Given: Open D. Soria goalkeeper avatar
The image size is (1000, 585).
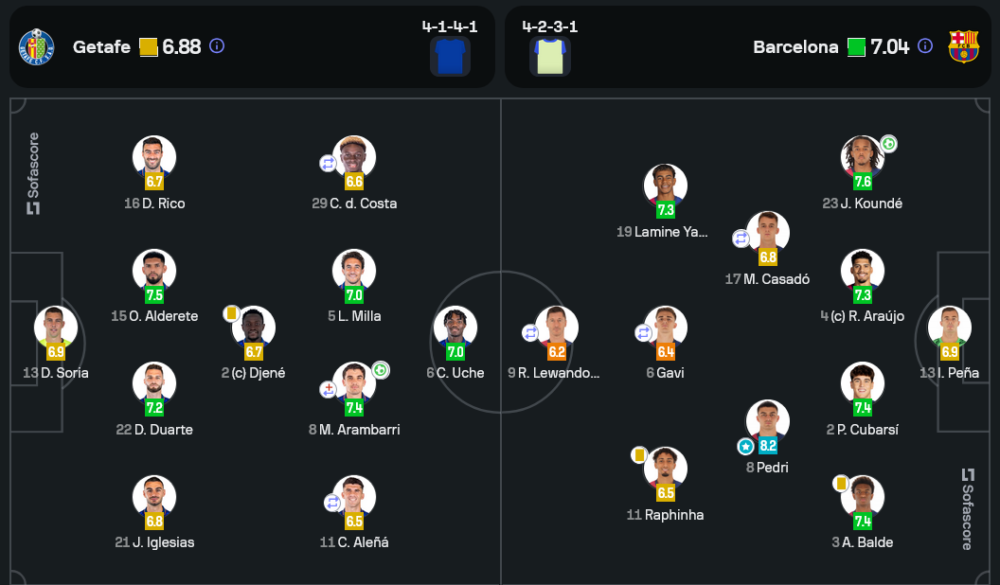Looking at the screenshot, I should click(55, 327).
